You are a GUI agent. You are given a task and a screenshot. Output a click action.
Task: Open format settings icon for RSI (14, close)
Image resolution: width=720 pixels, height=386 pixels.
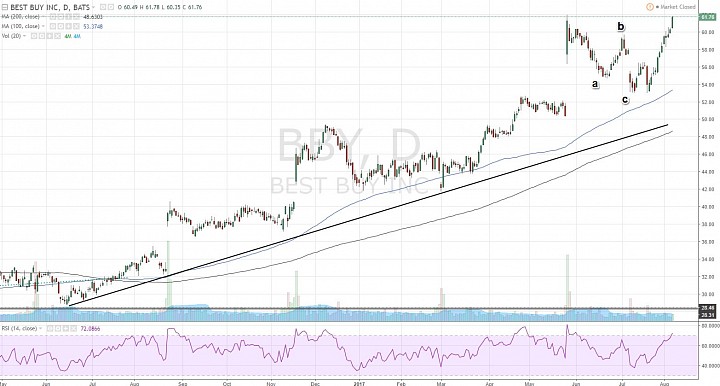[58, 328]
